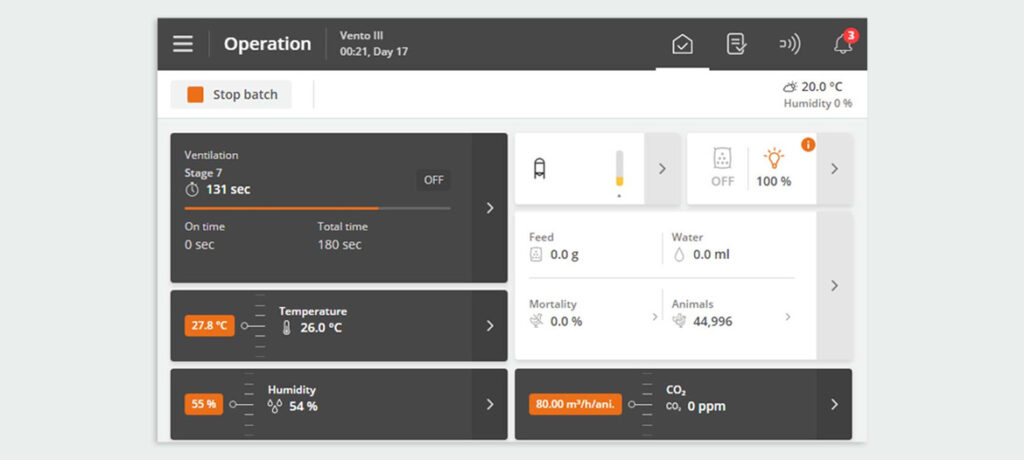
Task: Click the feed silo icon
Action: point(541,168)
